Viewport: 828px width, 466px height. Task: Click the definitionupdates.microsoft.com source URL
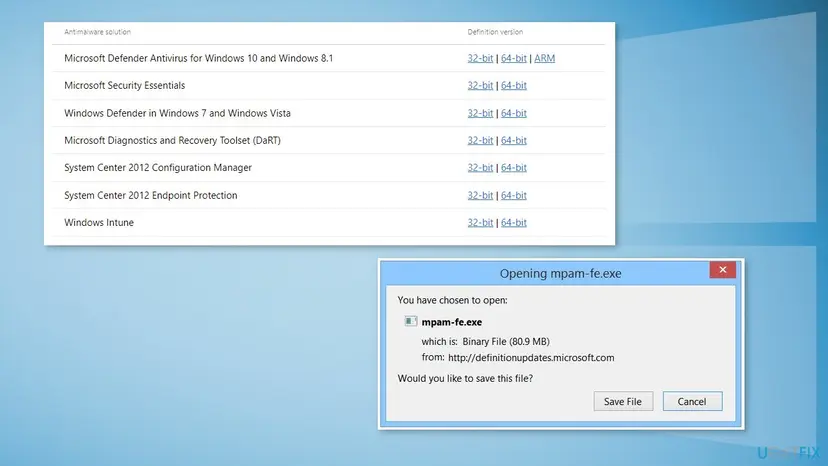pyautogui.click(x=531, y=358)
